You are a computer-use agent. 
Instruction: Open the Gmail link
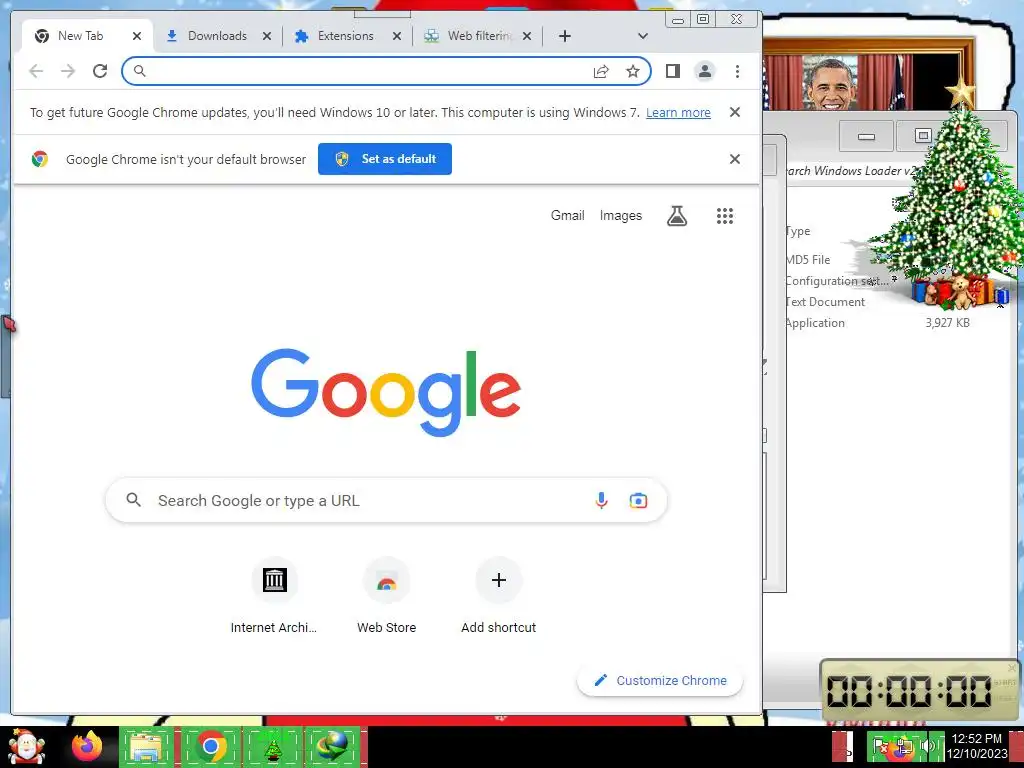point(568,216)
